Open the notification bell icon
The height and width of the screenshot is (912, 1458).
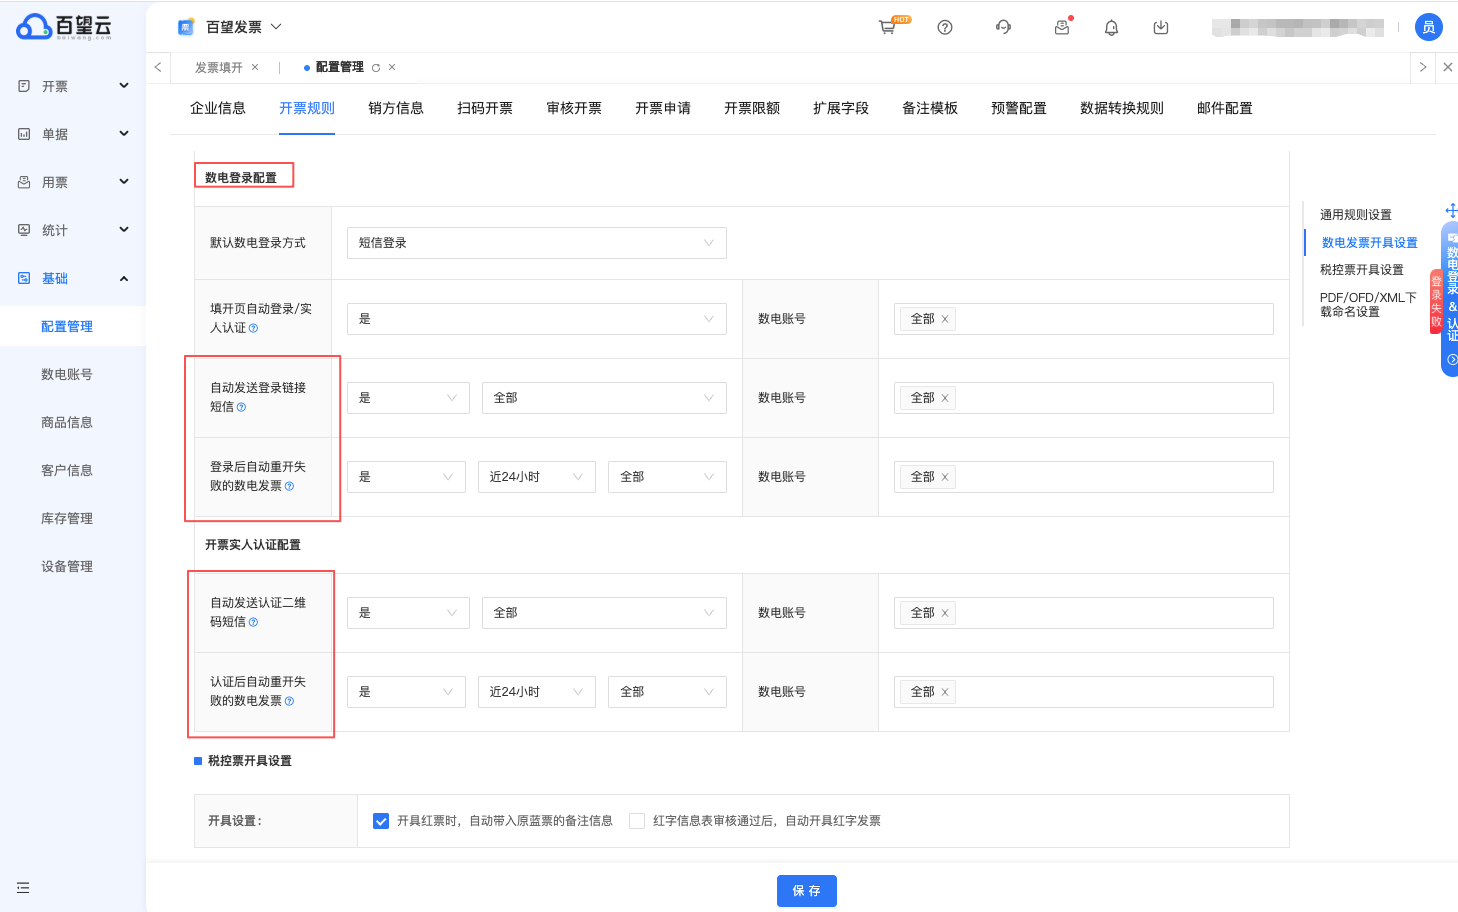point(1111,28)
